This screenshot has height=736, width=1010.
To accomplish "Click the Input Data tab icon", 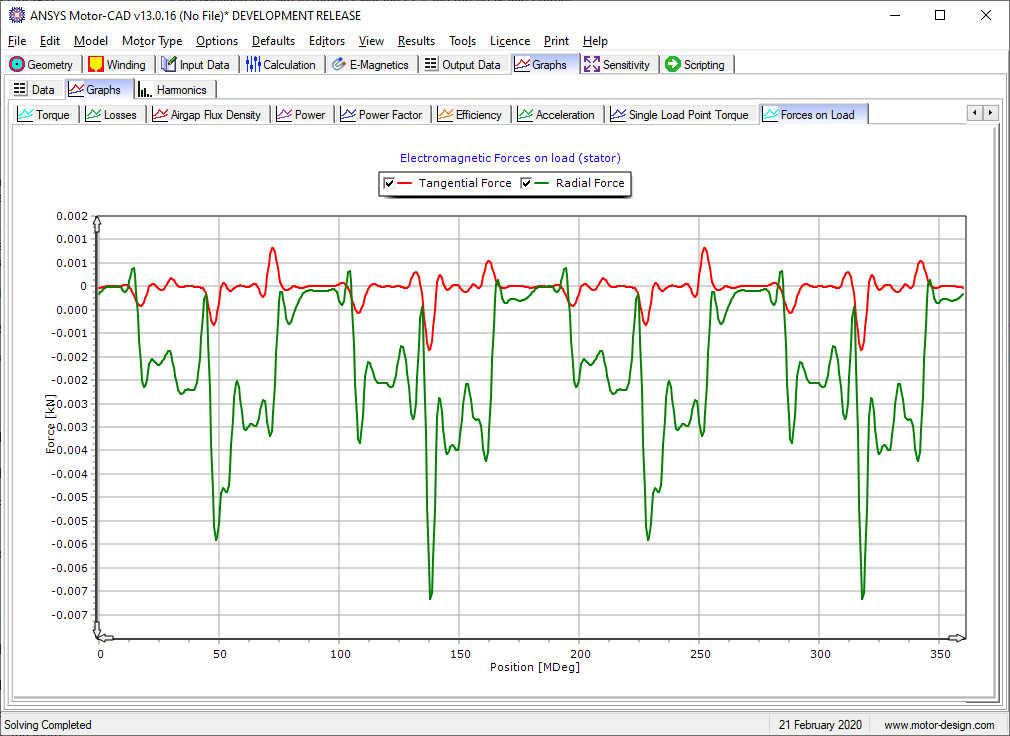I will (169, 64).
